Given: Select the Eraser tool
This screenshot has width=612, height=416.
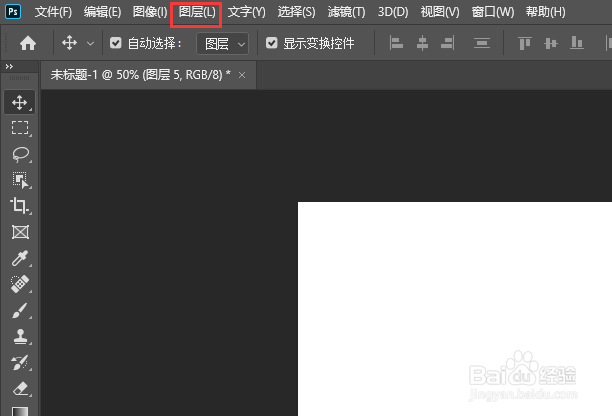Looking at the screenshot, I should point(20,389).
